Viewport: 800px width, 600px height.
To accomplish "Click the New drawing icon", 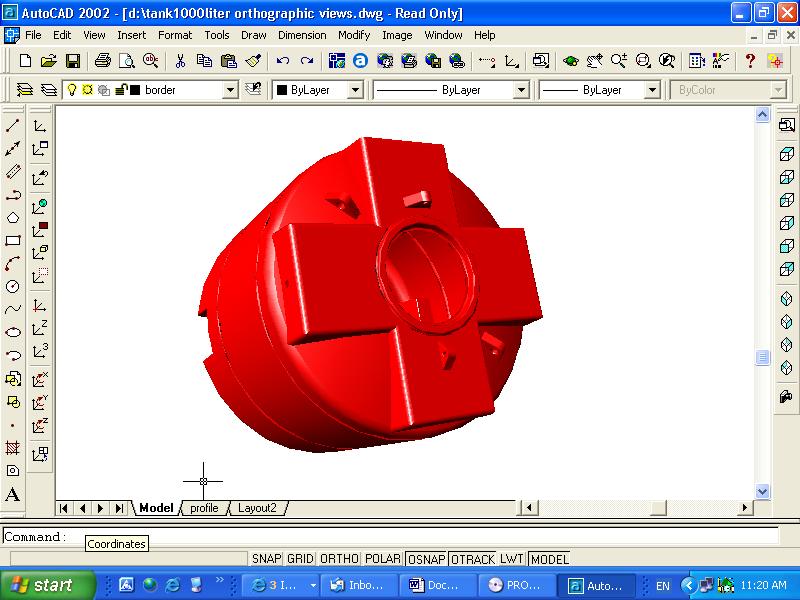I will [x=25, y=61].
